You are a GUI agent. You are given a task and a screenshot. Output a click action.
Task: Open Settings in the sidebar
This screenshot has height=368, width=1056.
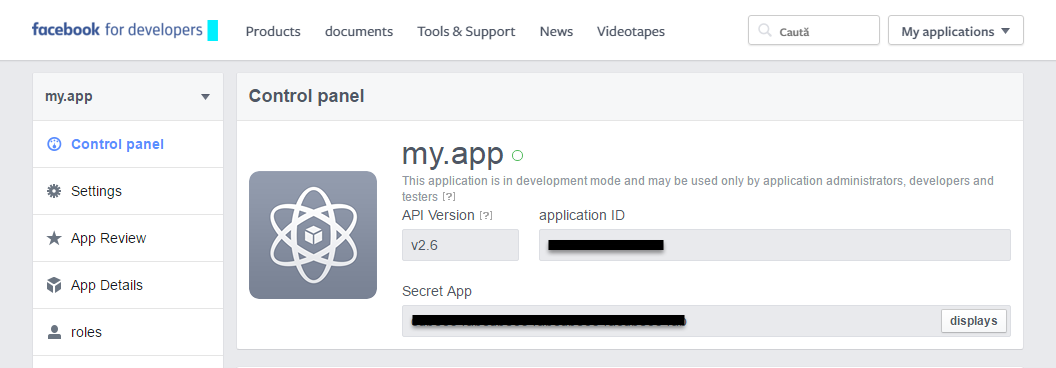pyautogui.click(x=128, y=191)
